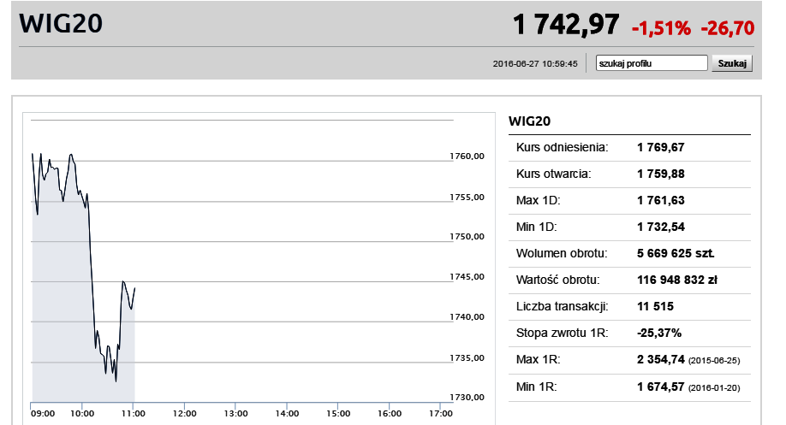The image size is (786, 425).
Task: Click the 1755,00 axis label
Action: click(467, 197)
